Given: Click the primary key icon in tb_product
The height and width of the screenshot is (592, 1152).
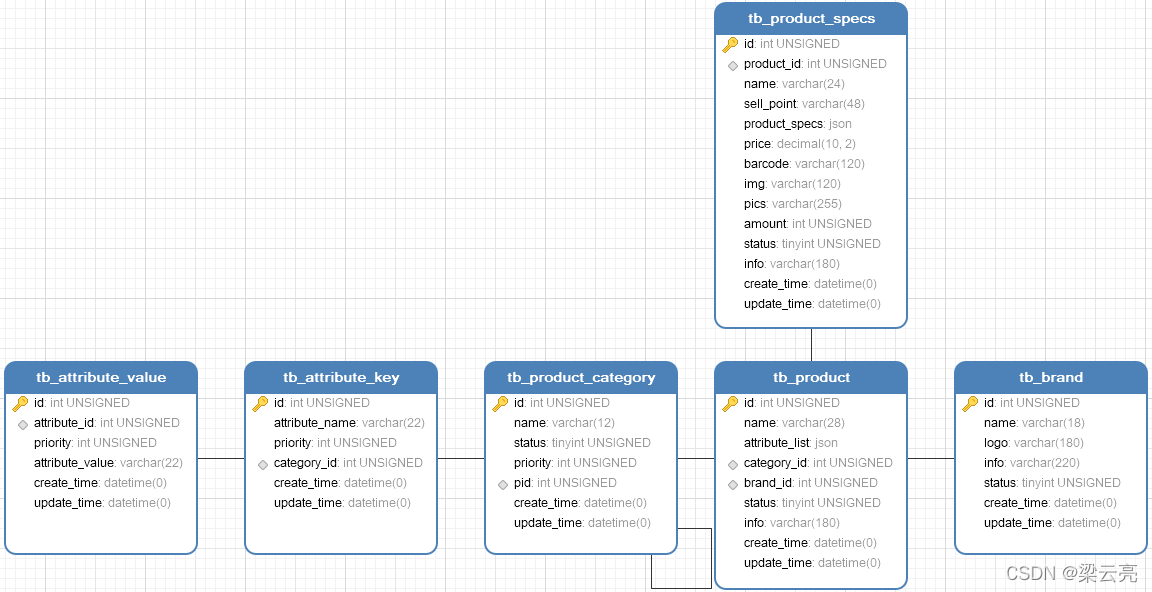Looking at the screenshot, I should [x=730, y=403].
